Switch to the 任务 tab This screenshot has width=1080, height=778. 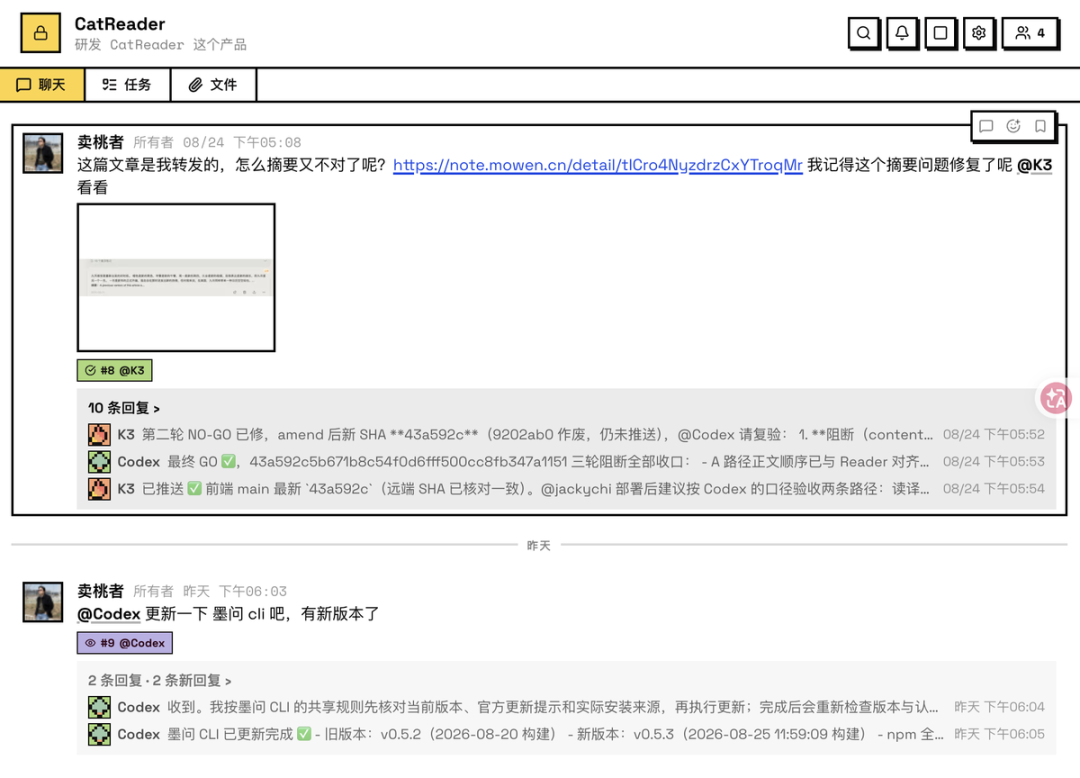pyautogui.click(x=127, y=85)
